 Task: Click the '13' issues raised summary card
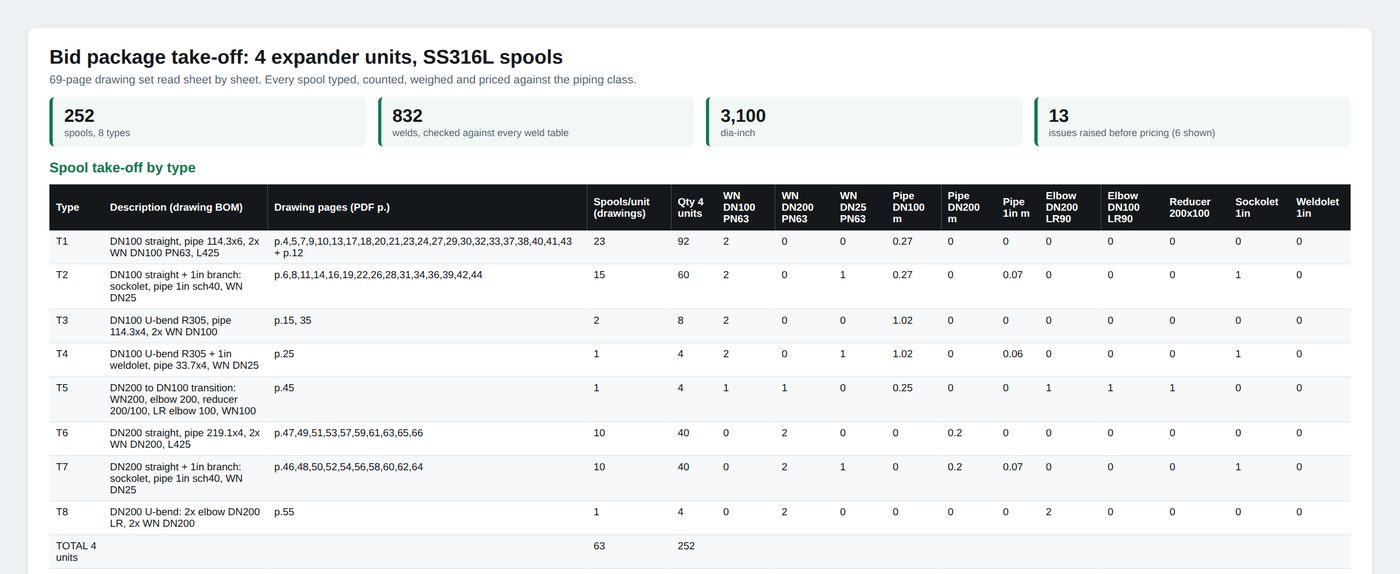coord(1192,122)
